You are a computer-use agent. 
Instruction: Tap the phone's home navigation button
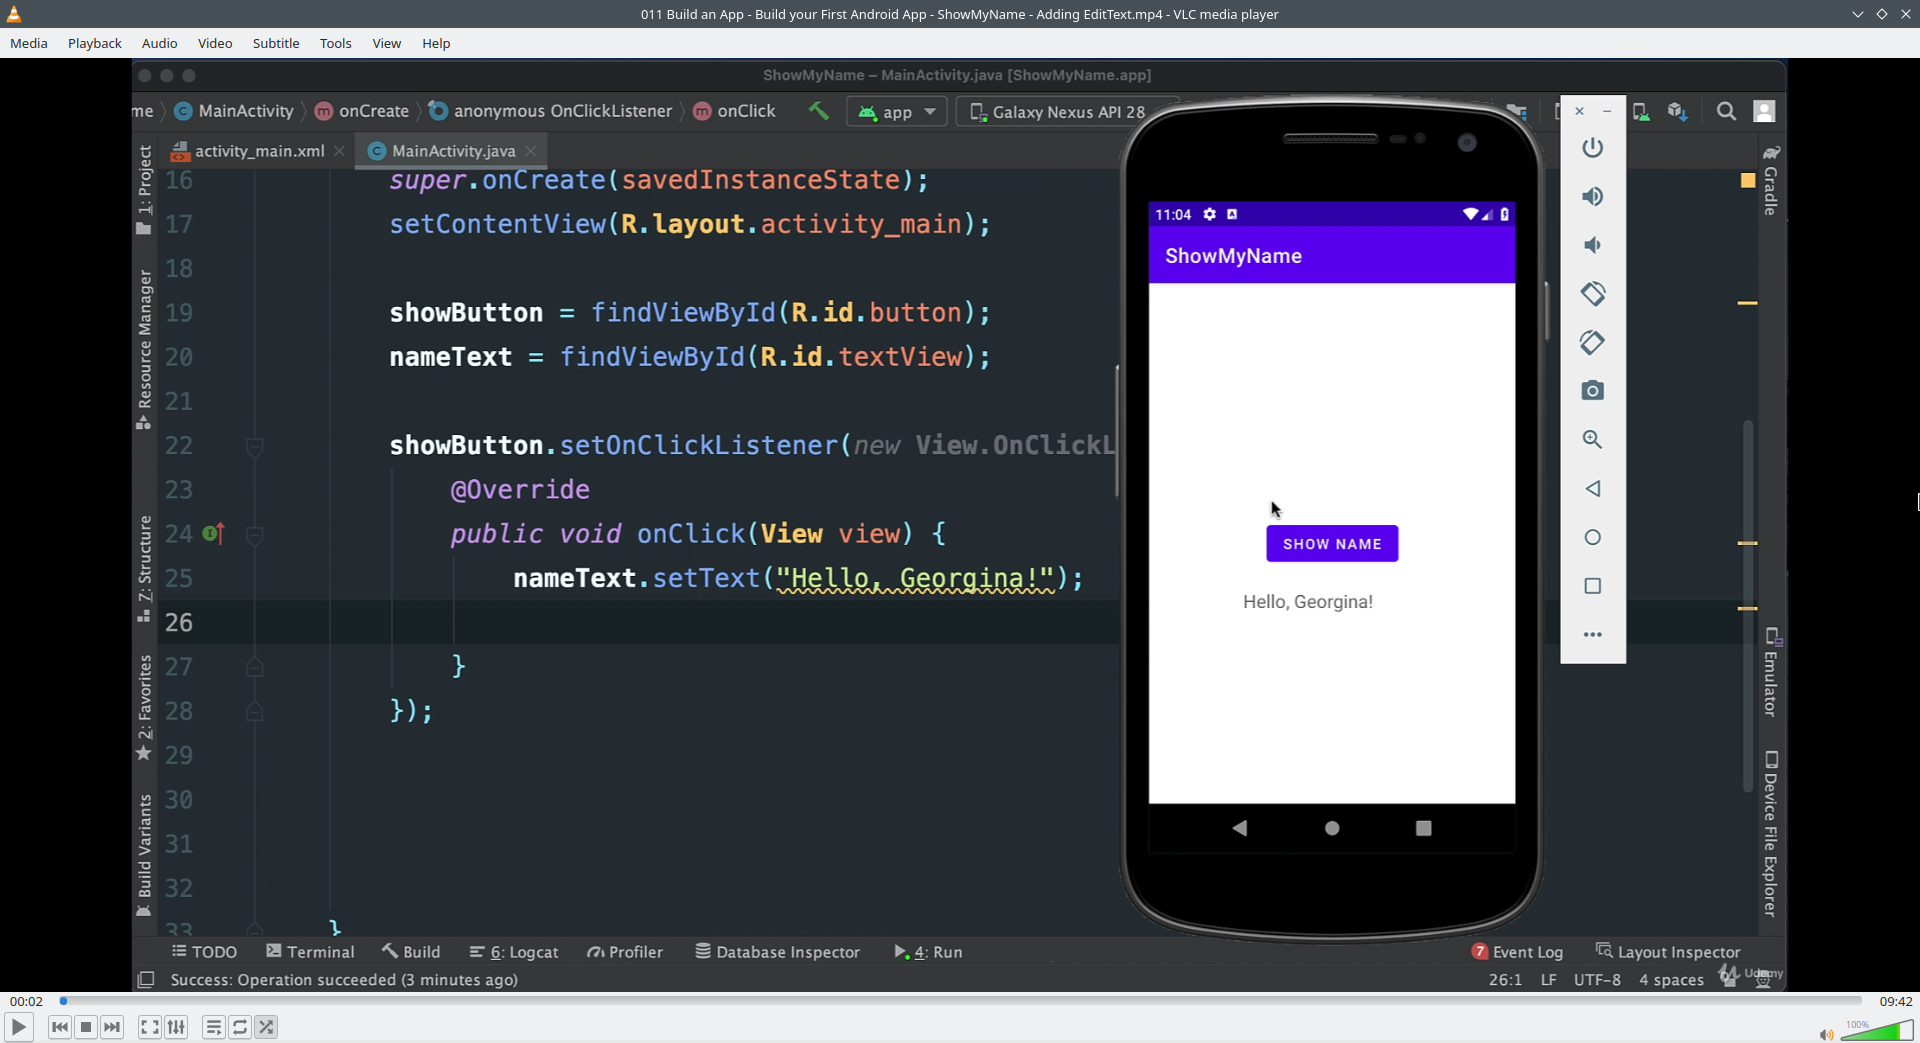tap(1332, 828)
